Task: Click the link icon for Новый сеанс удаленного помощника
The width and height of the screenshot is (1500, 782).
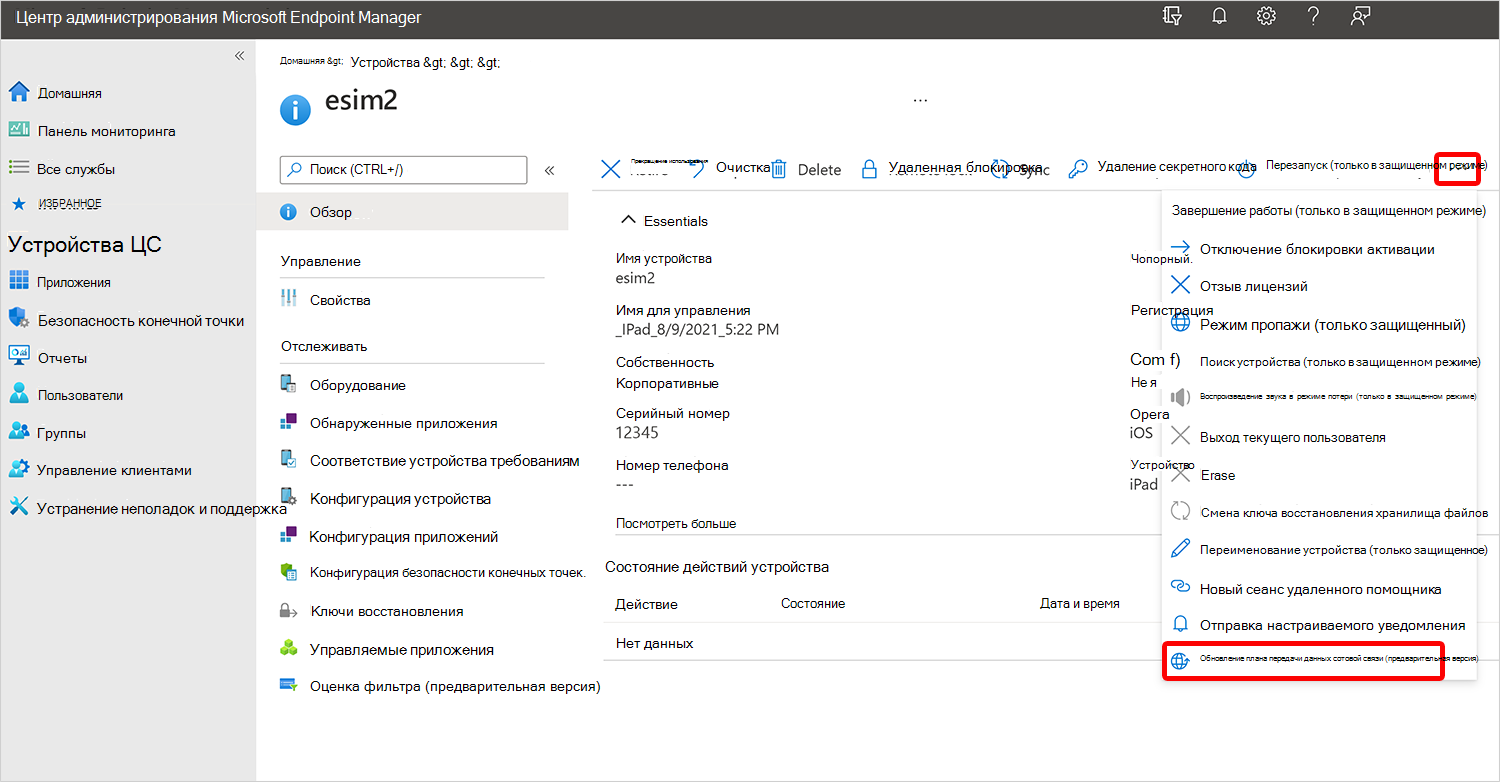Action: [1181, 587]
